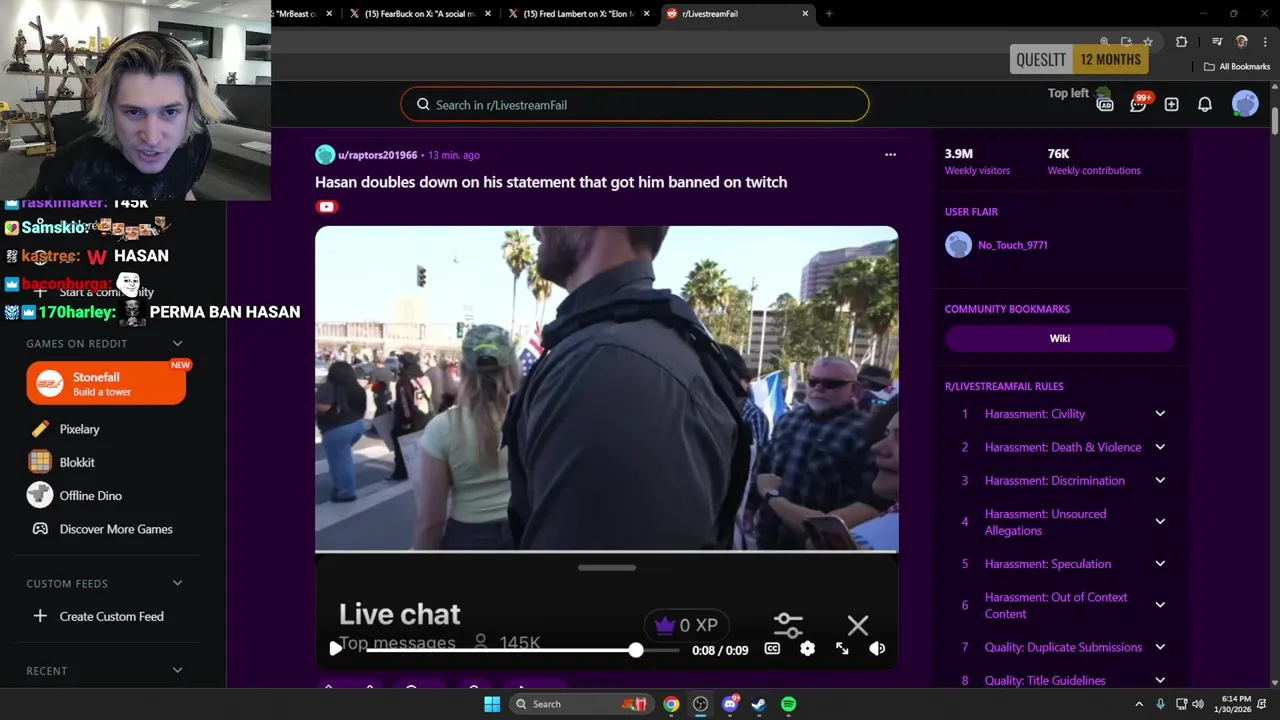This screenshot has height=720, width=1280.
Task: Open OBS Studio from the taskbar
Action: [x=700, y=704]
